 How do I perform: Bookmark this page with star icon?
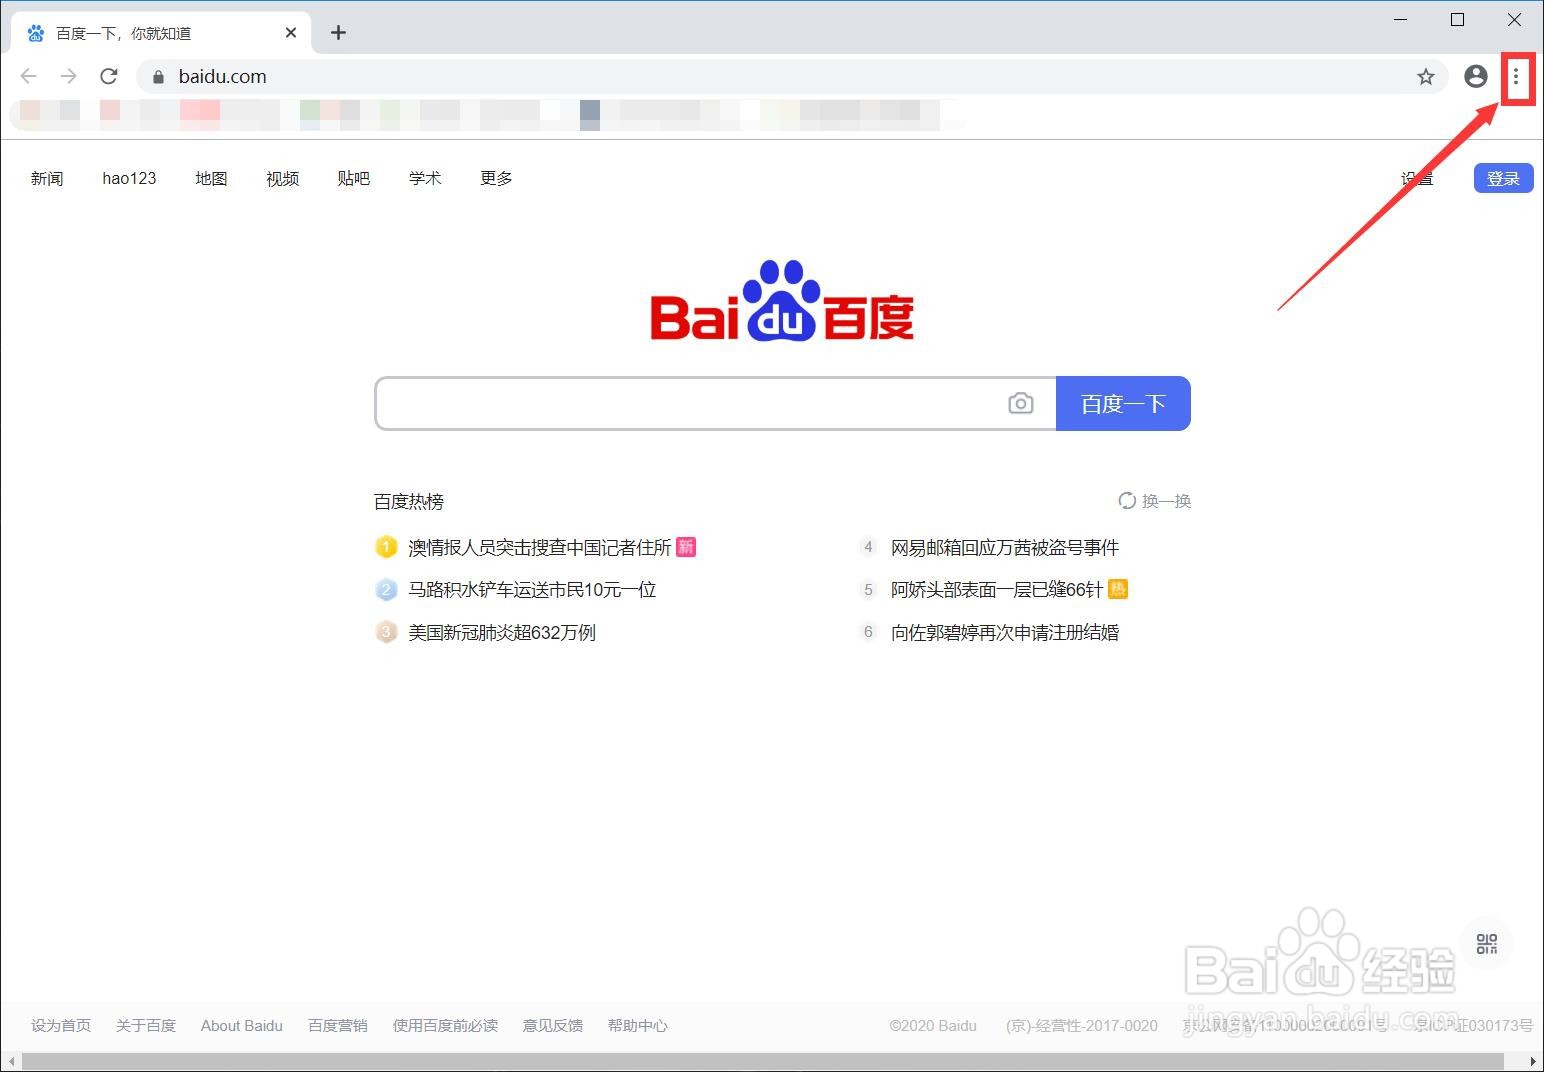(x=1425, y=77)
